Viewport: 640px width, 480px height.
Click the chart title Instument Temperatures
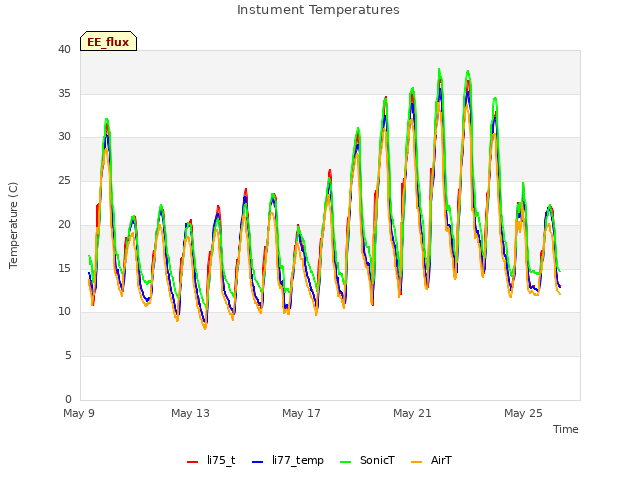(x=318, y=10)
